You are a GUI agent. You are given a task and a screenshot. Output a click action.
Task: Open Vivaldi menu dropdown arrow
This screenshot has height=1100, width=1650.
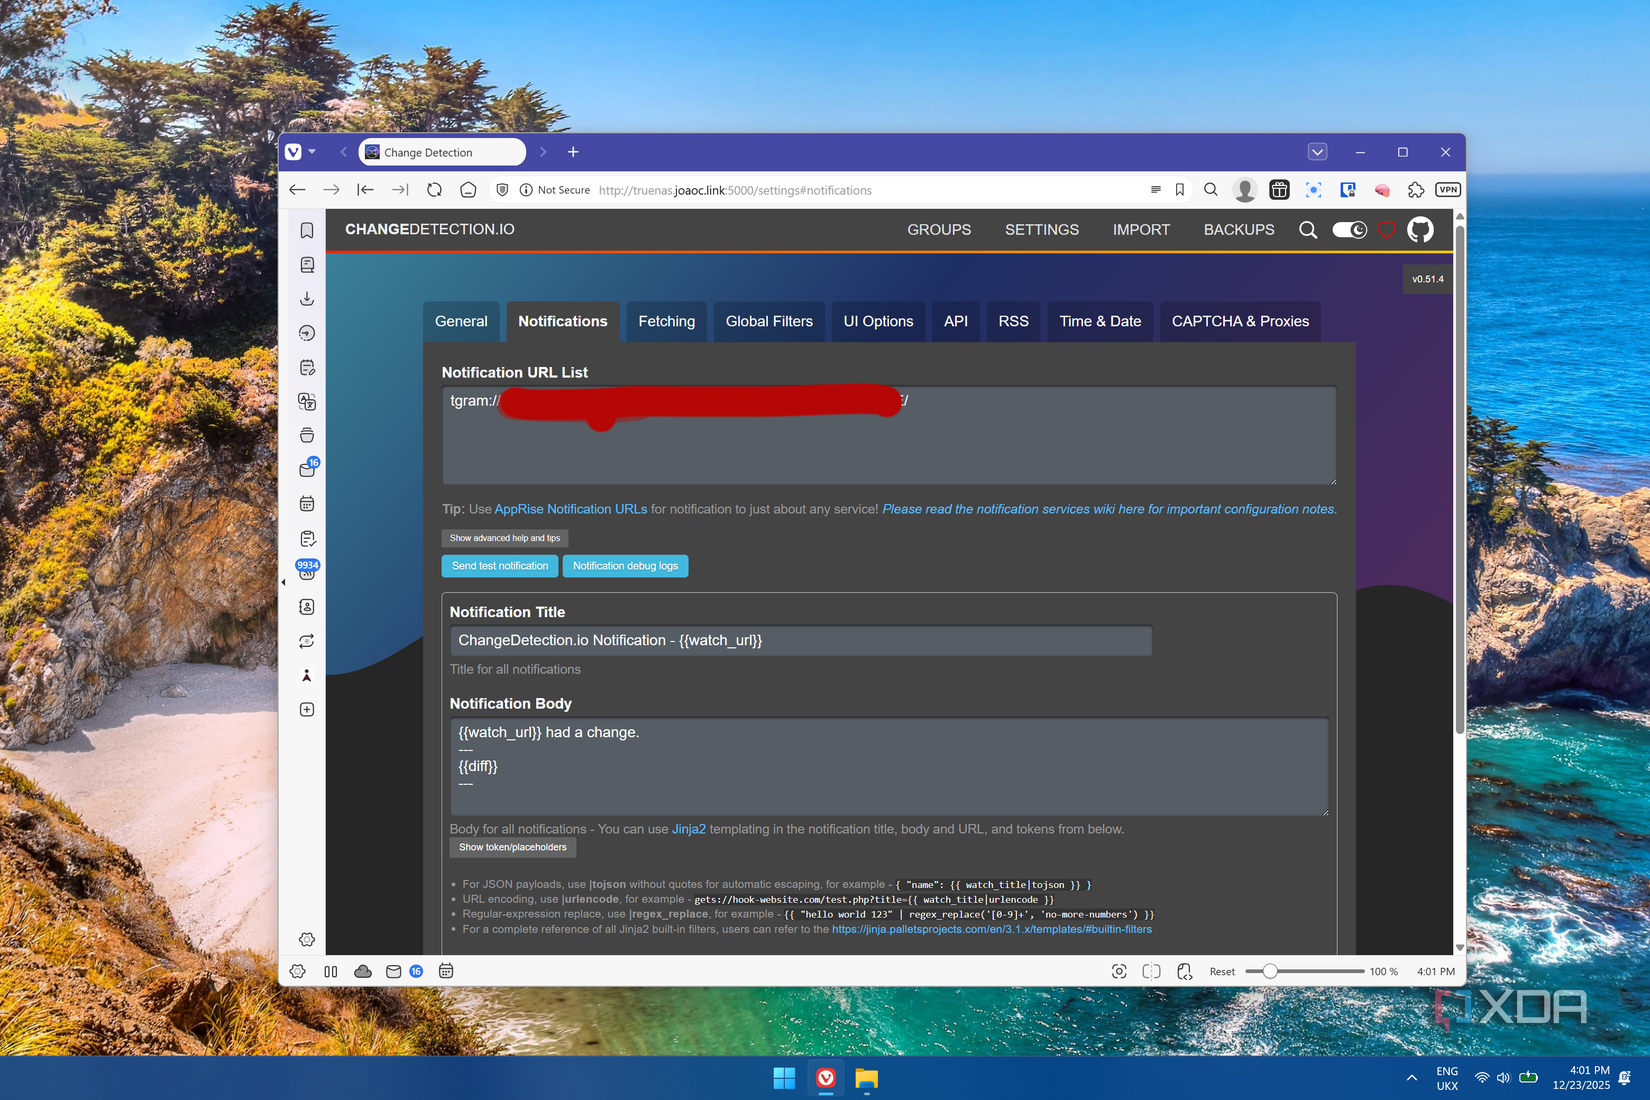coord(312,152)
